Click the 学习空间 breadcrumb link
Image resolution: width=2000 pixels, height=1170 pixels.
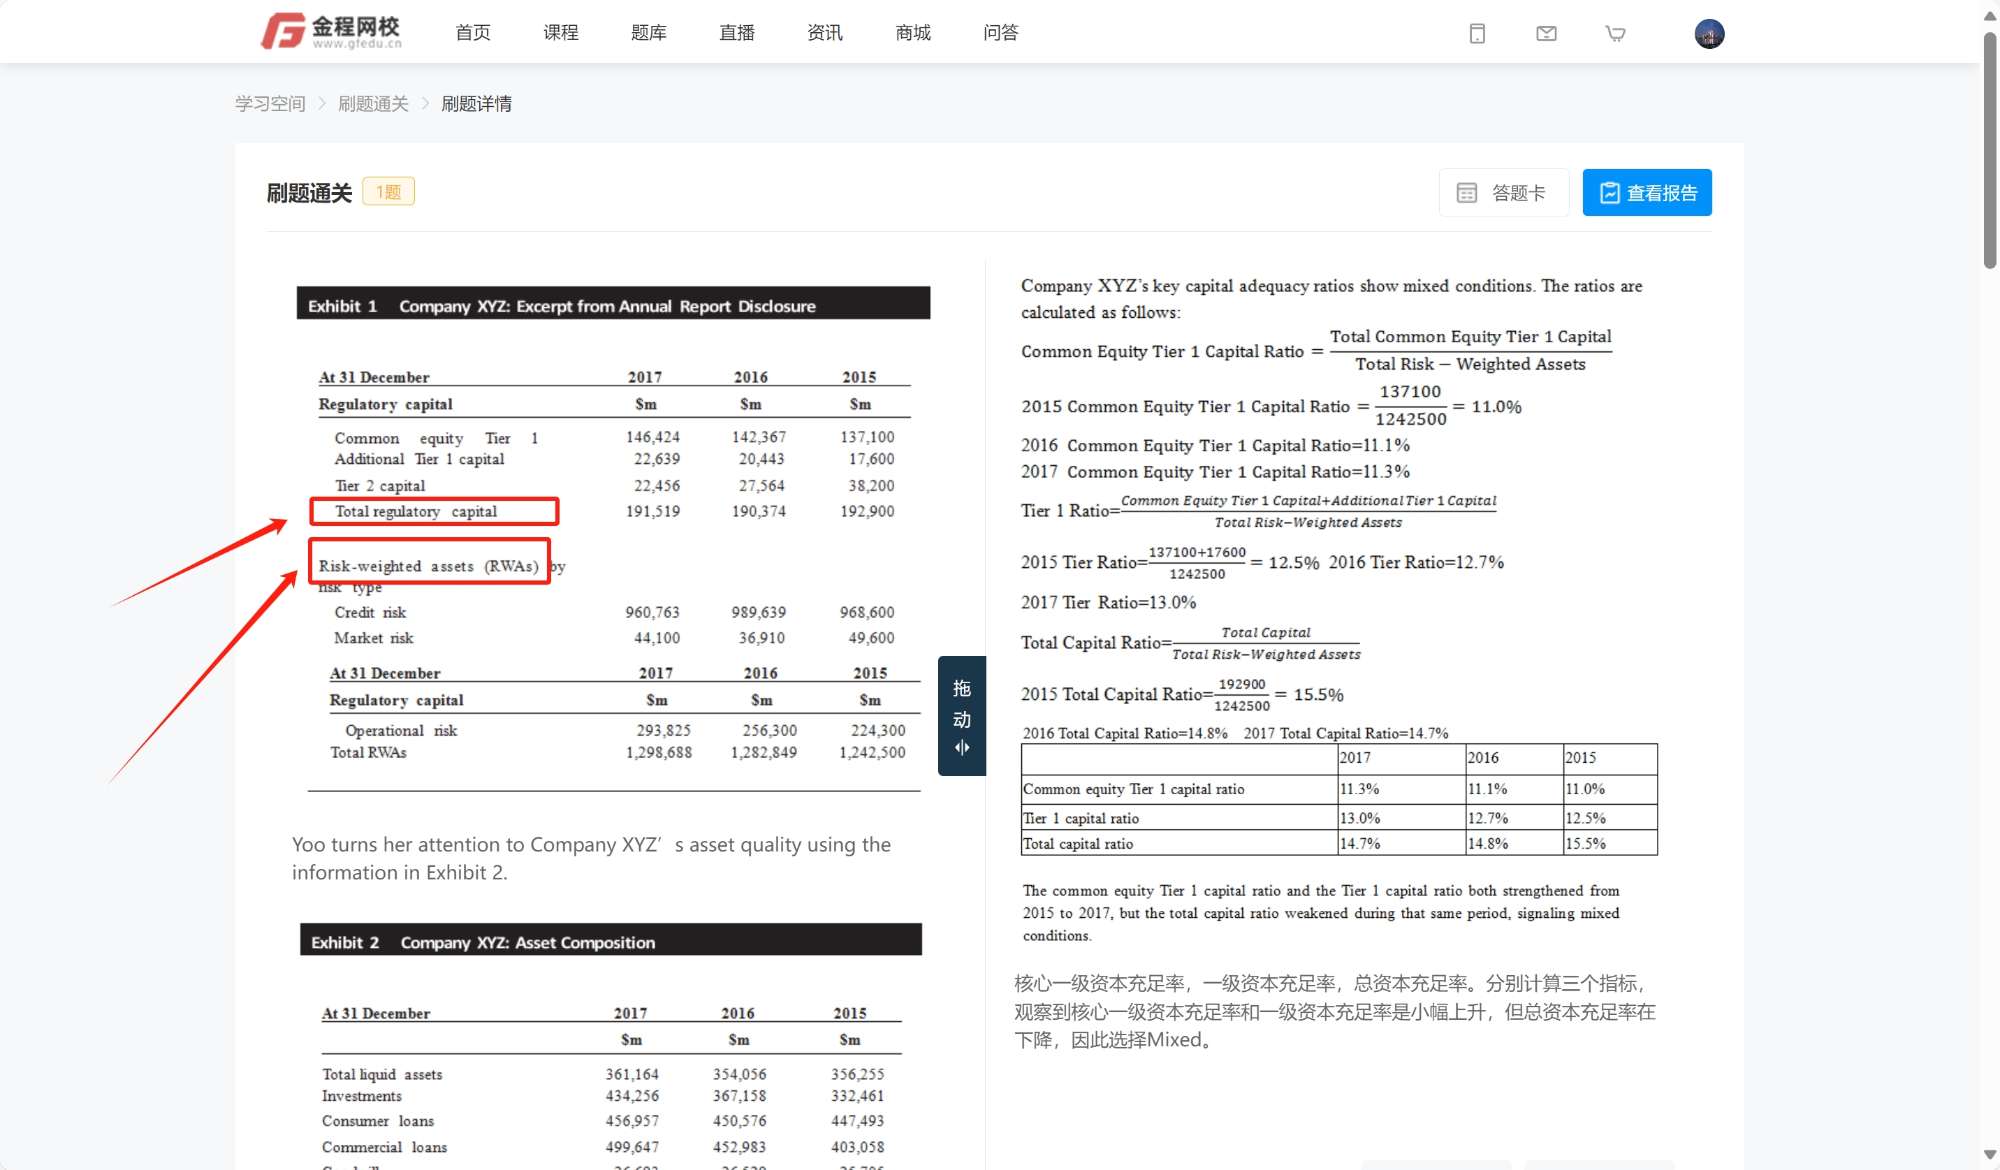270,104
